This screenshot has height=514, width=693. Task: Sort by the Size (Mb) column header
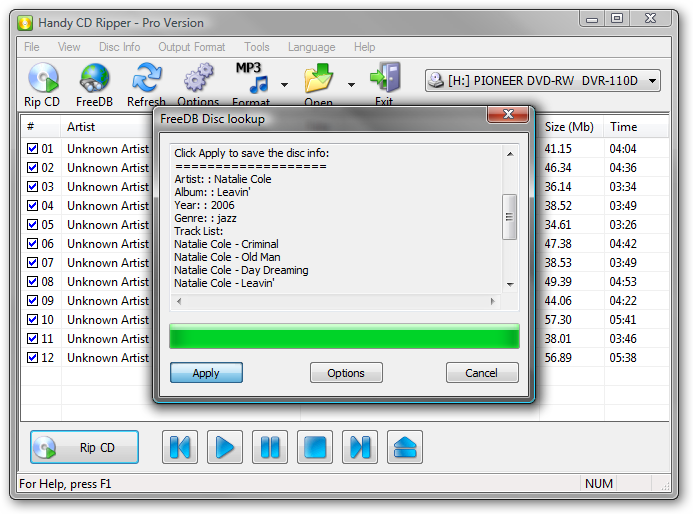[569, 127]
